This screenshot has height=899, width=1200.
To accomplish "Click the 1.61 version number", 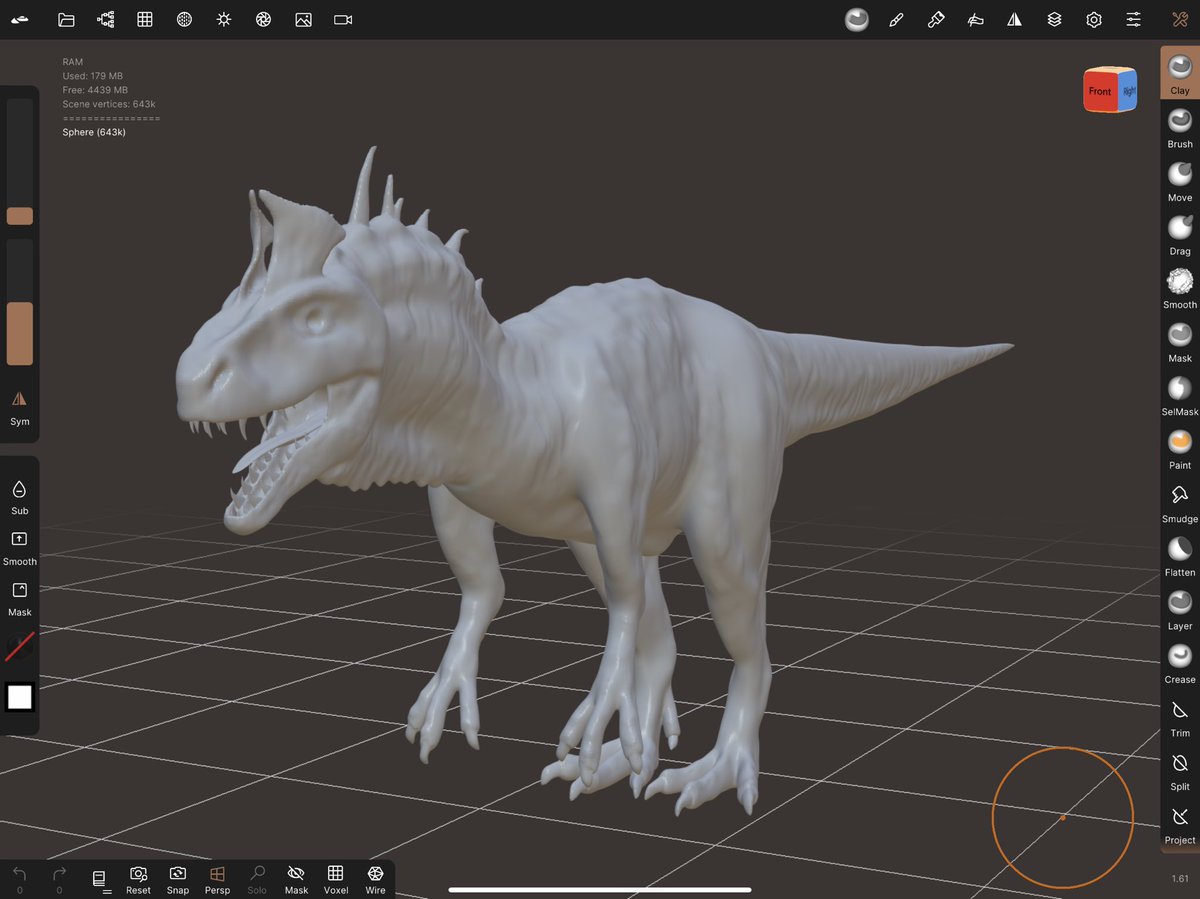I will pos(1180,878).
